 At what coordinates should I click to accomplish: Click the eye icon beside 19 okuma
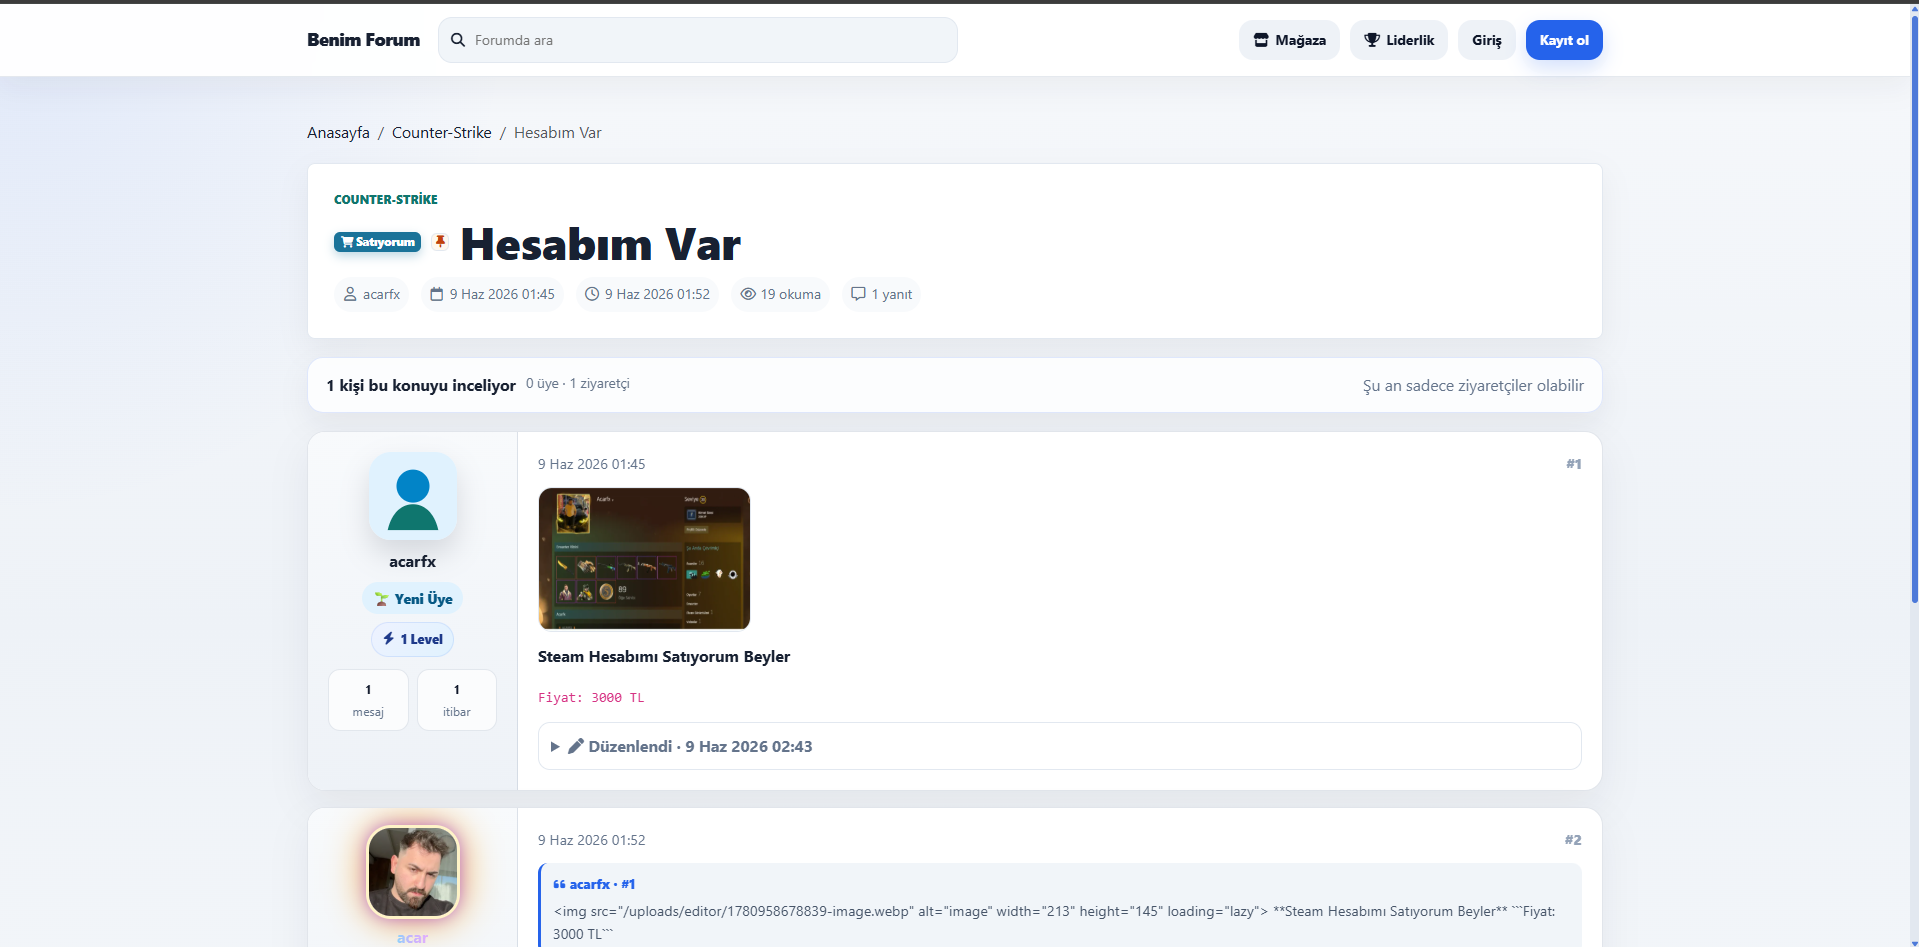pos(748,294)
